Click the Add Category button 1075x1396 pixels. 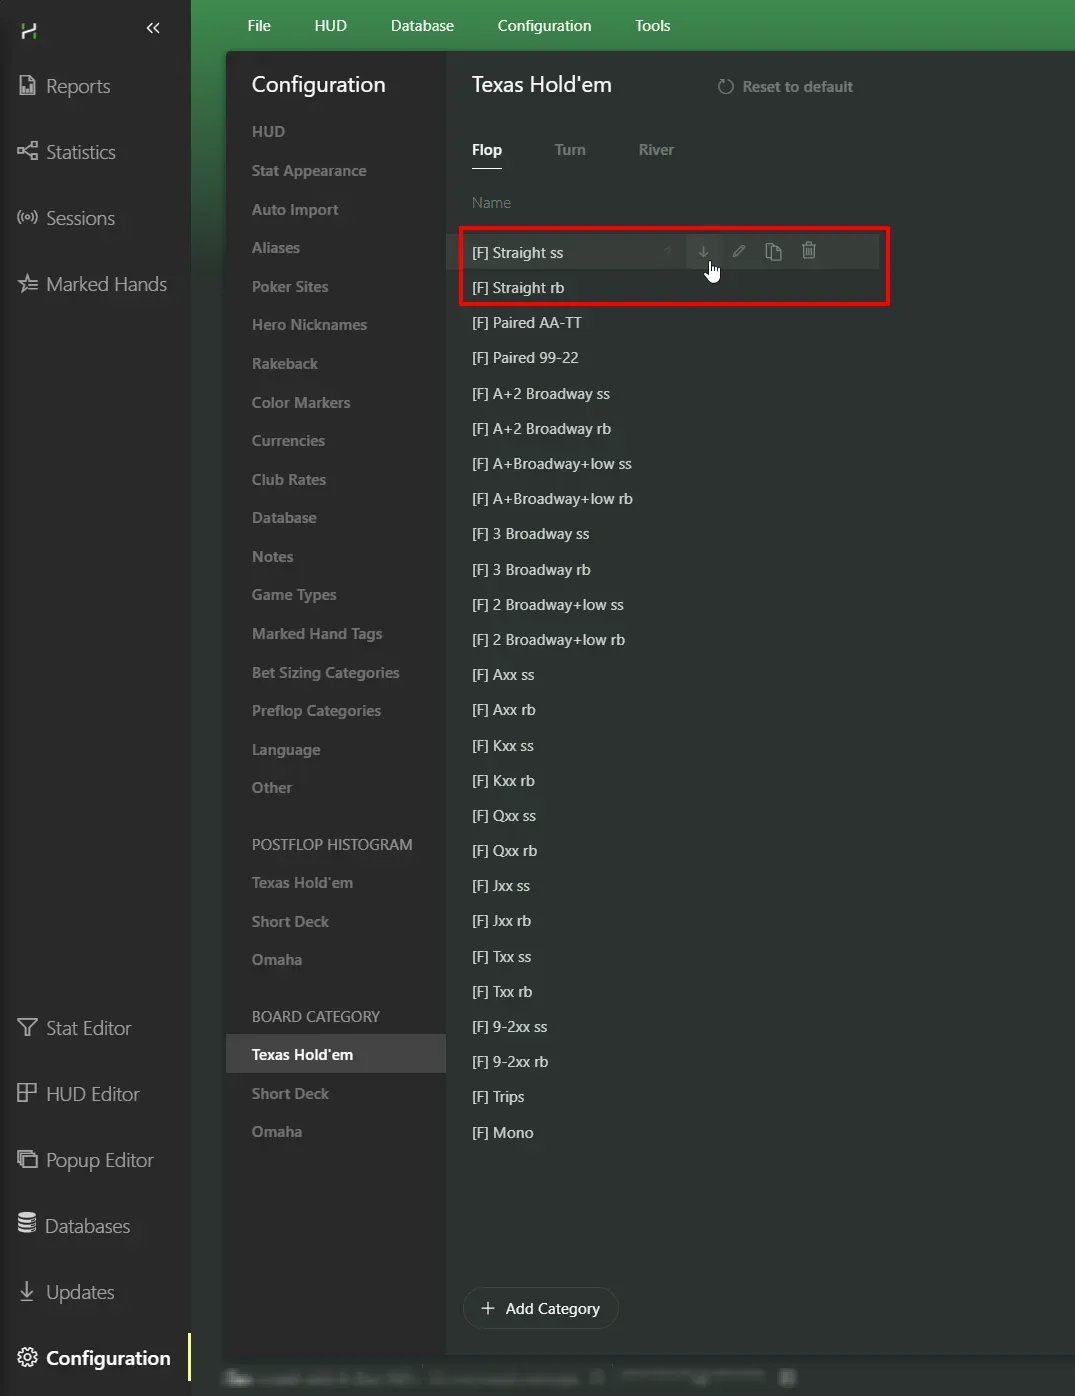541,1308
